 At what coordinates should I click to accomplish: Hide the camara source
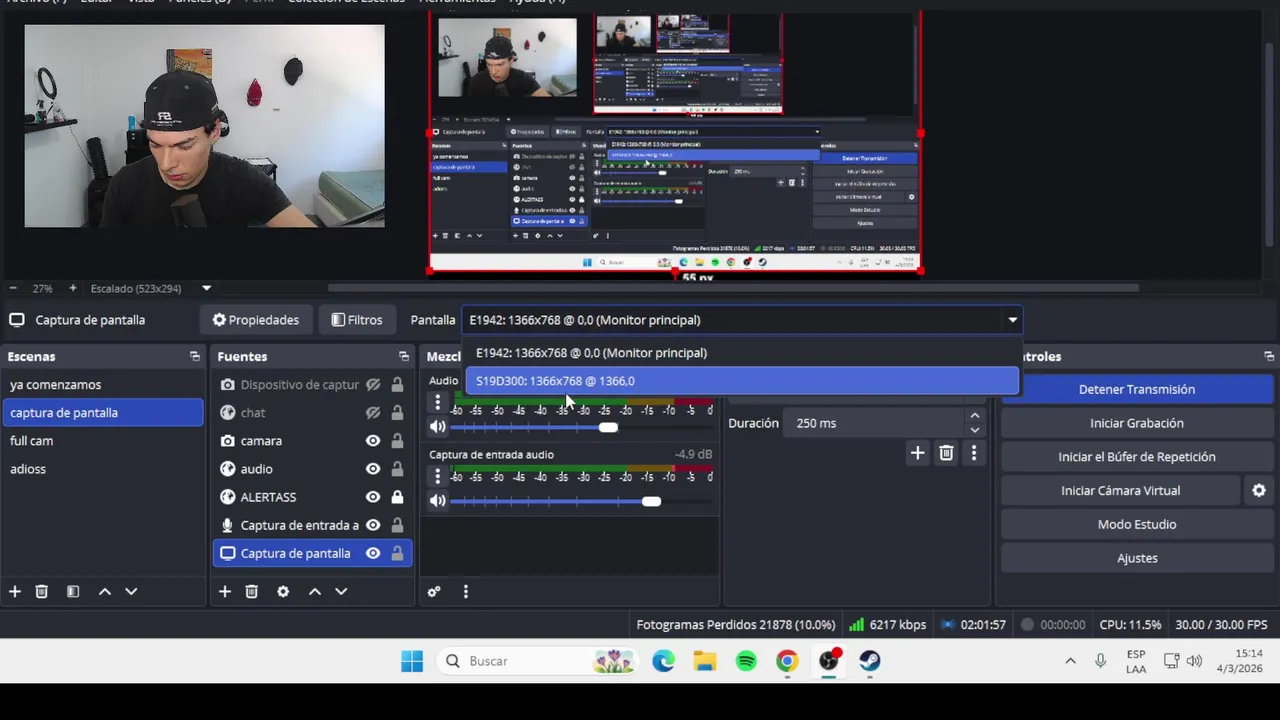click(x=373, y=440)
